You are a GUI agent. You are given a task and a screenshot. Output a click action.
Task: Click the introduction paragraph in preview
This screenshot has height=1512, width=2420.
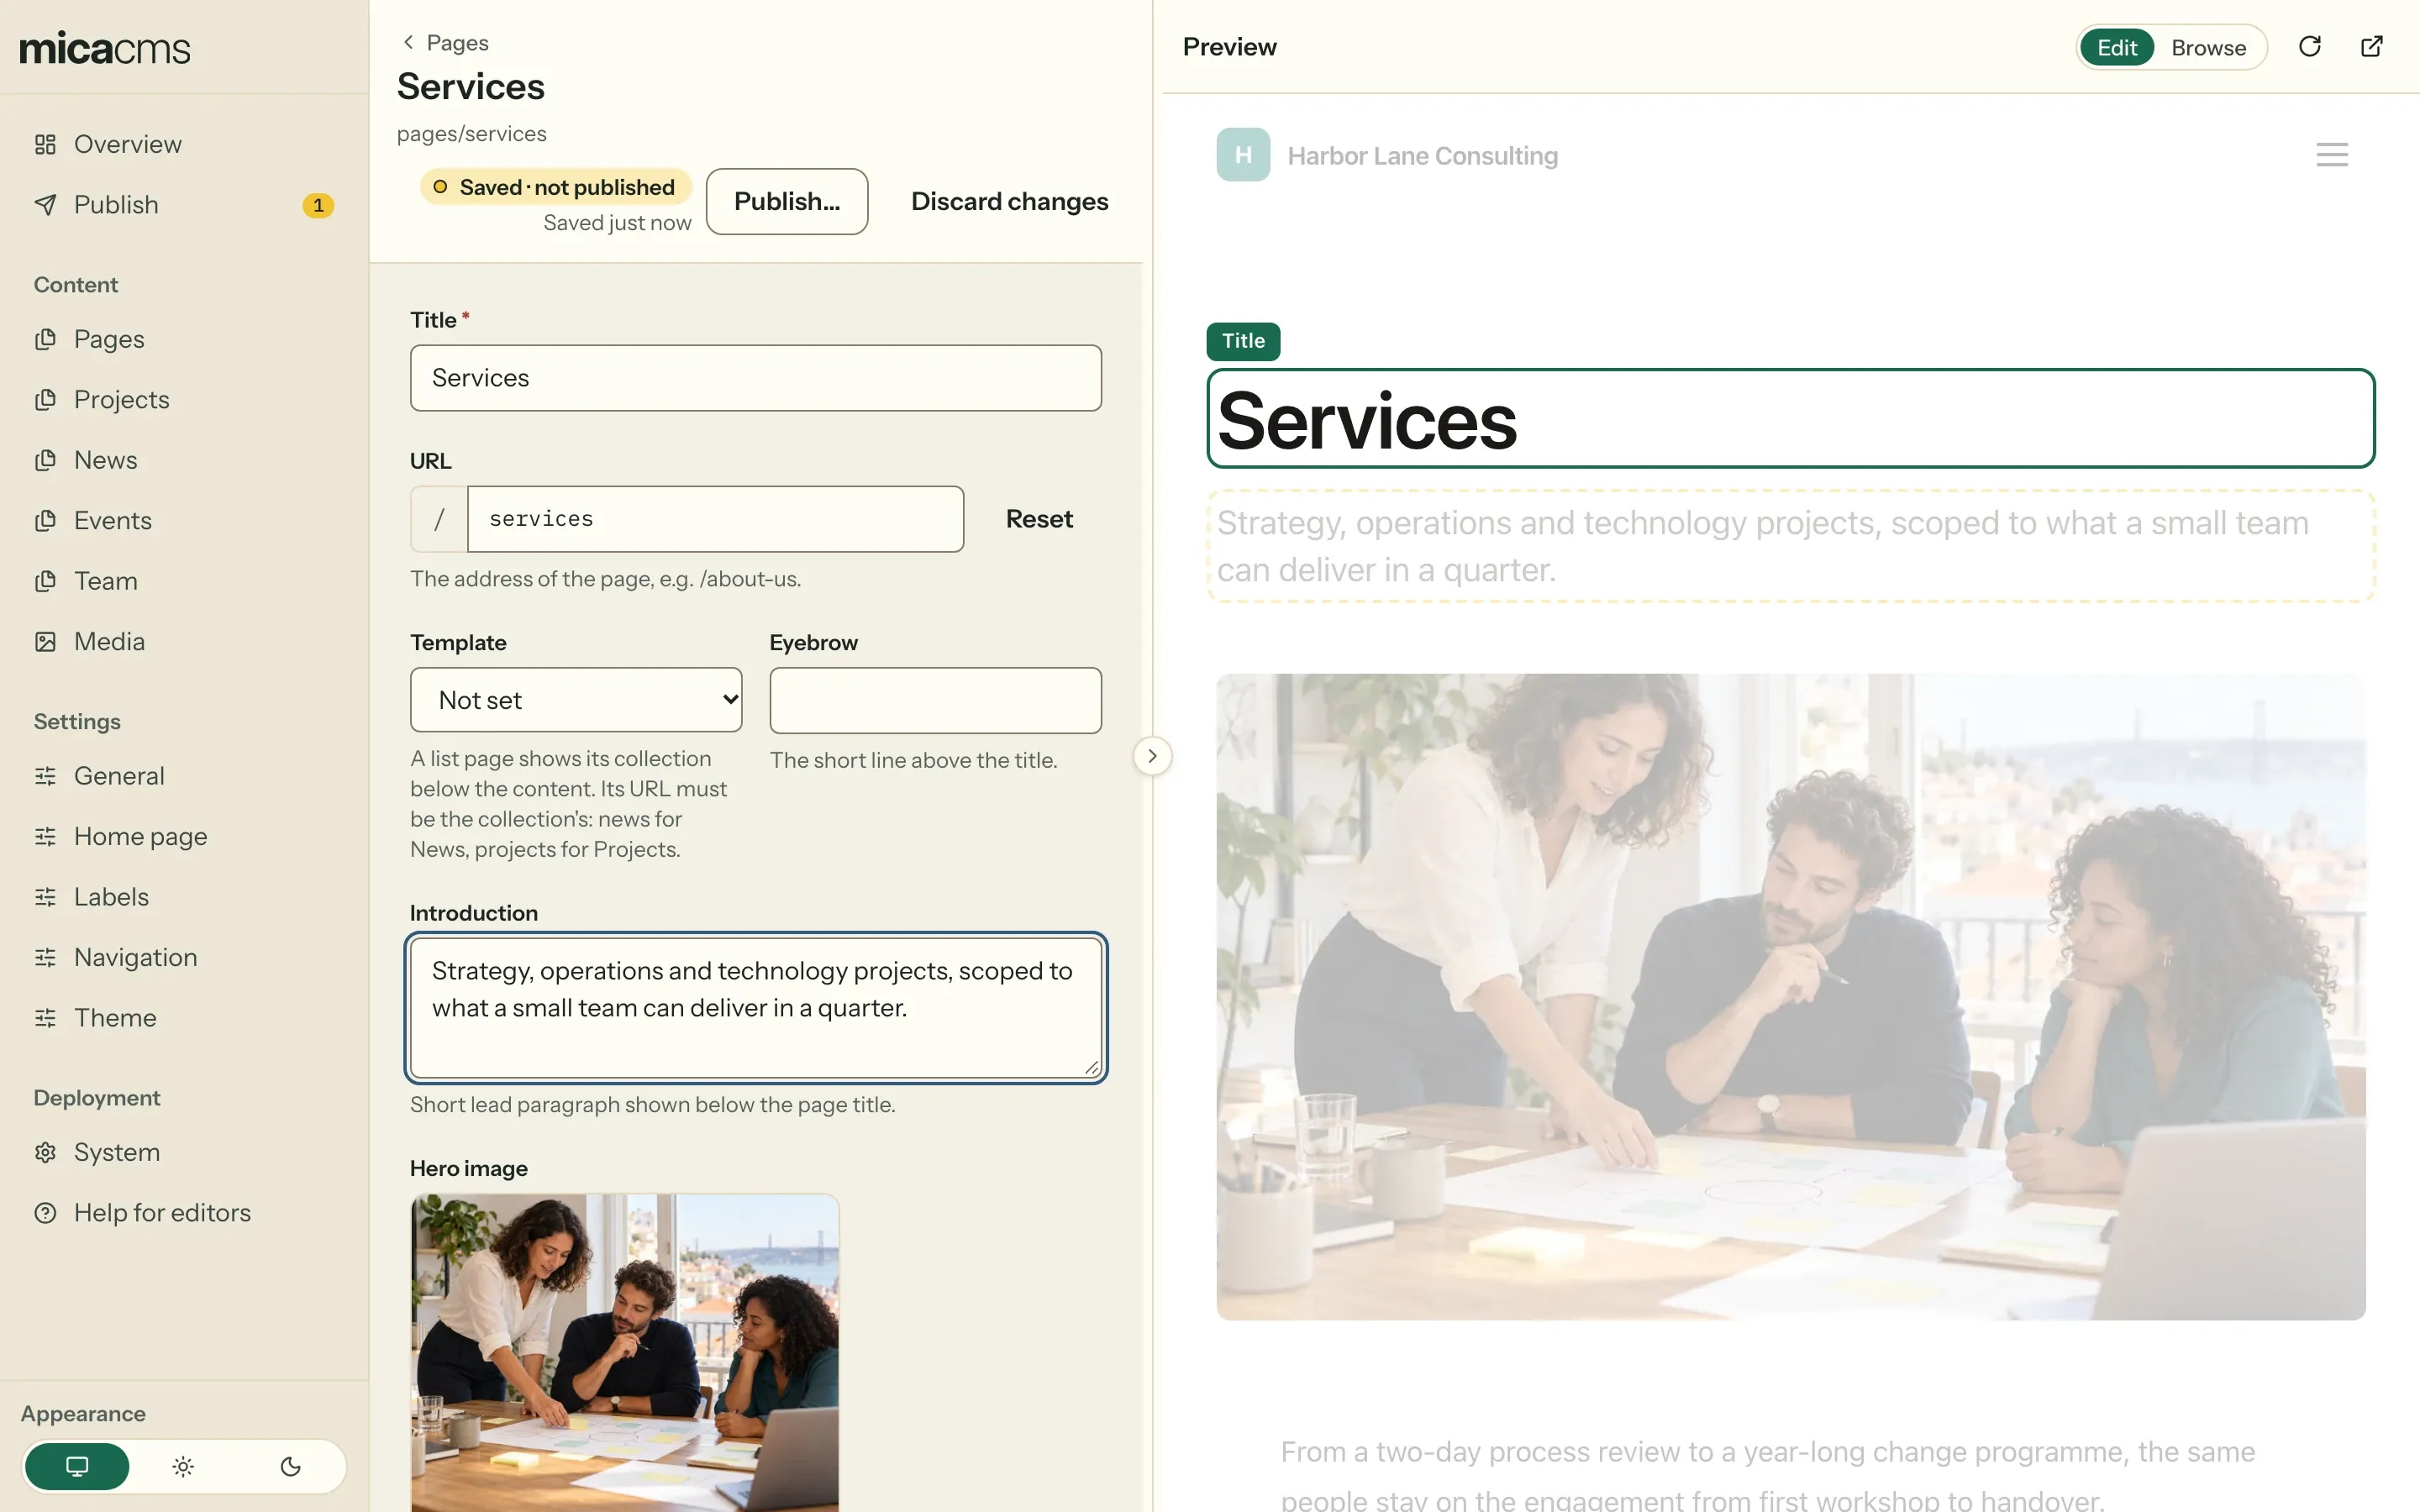click(x=1791, y=546)
